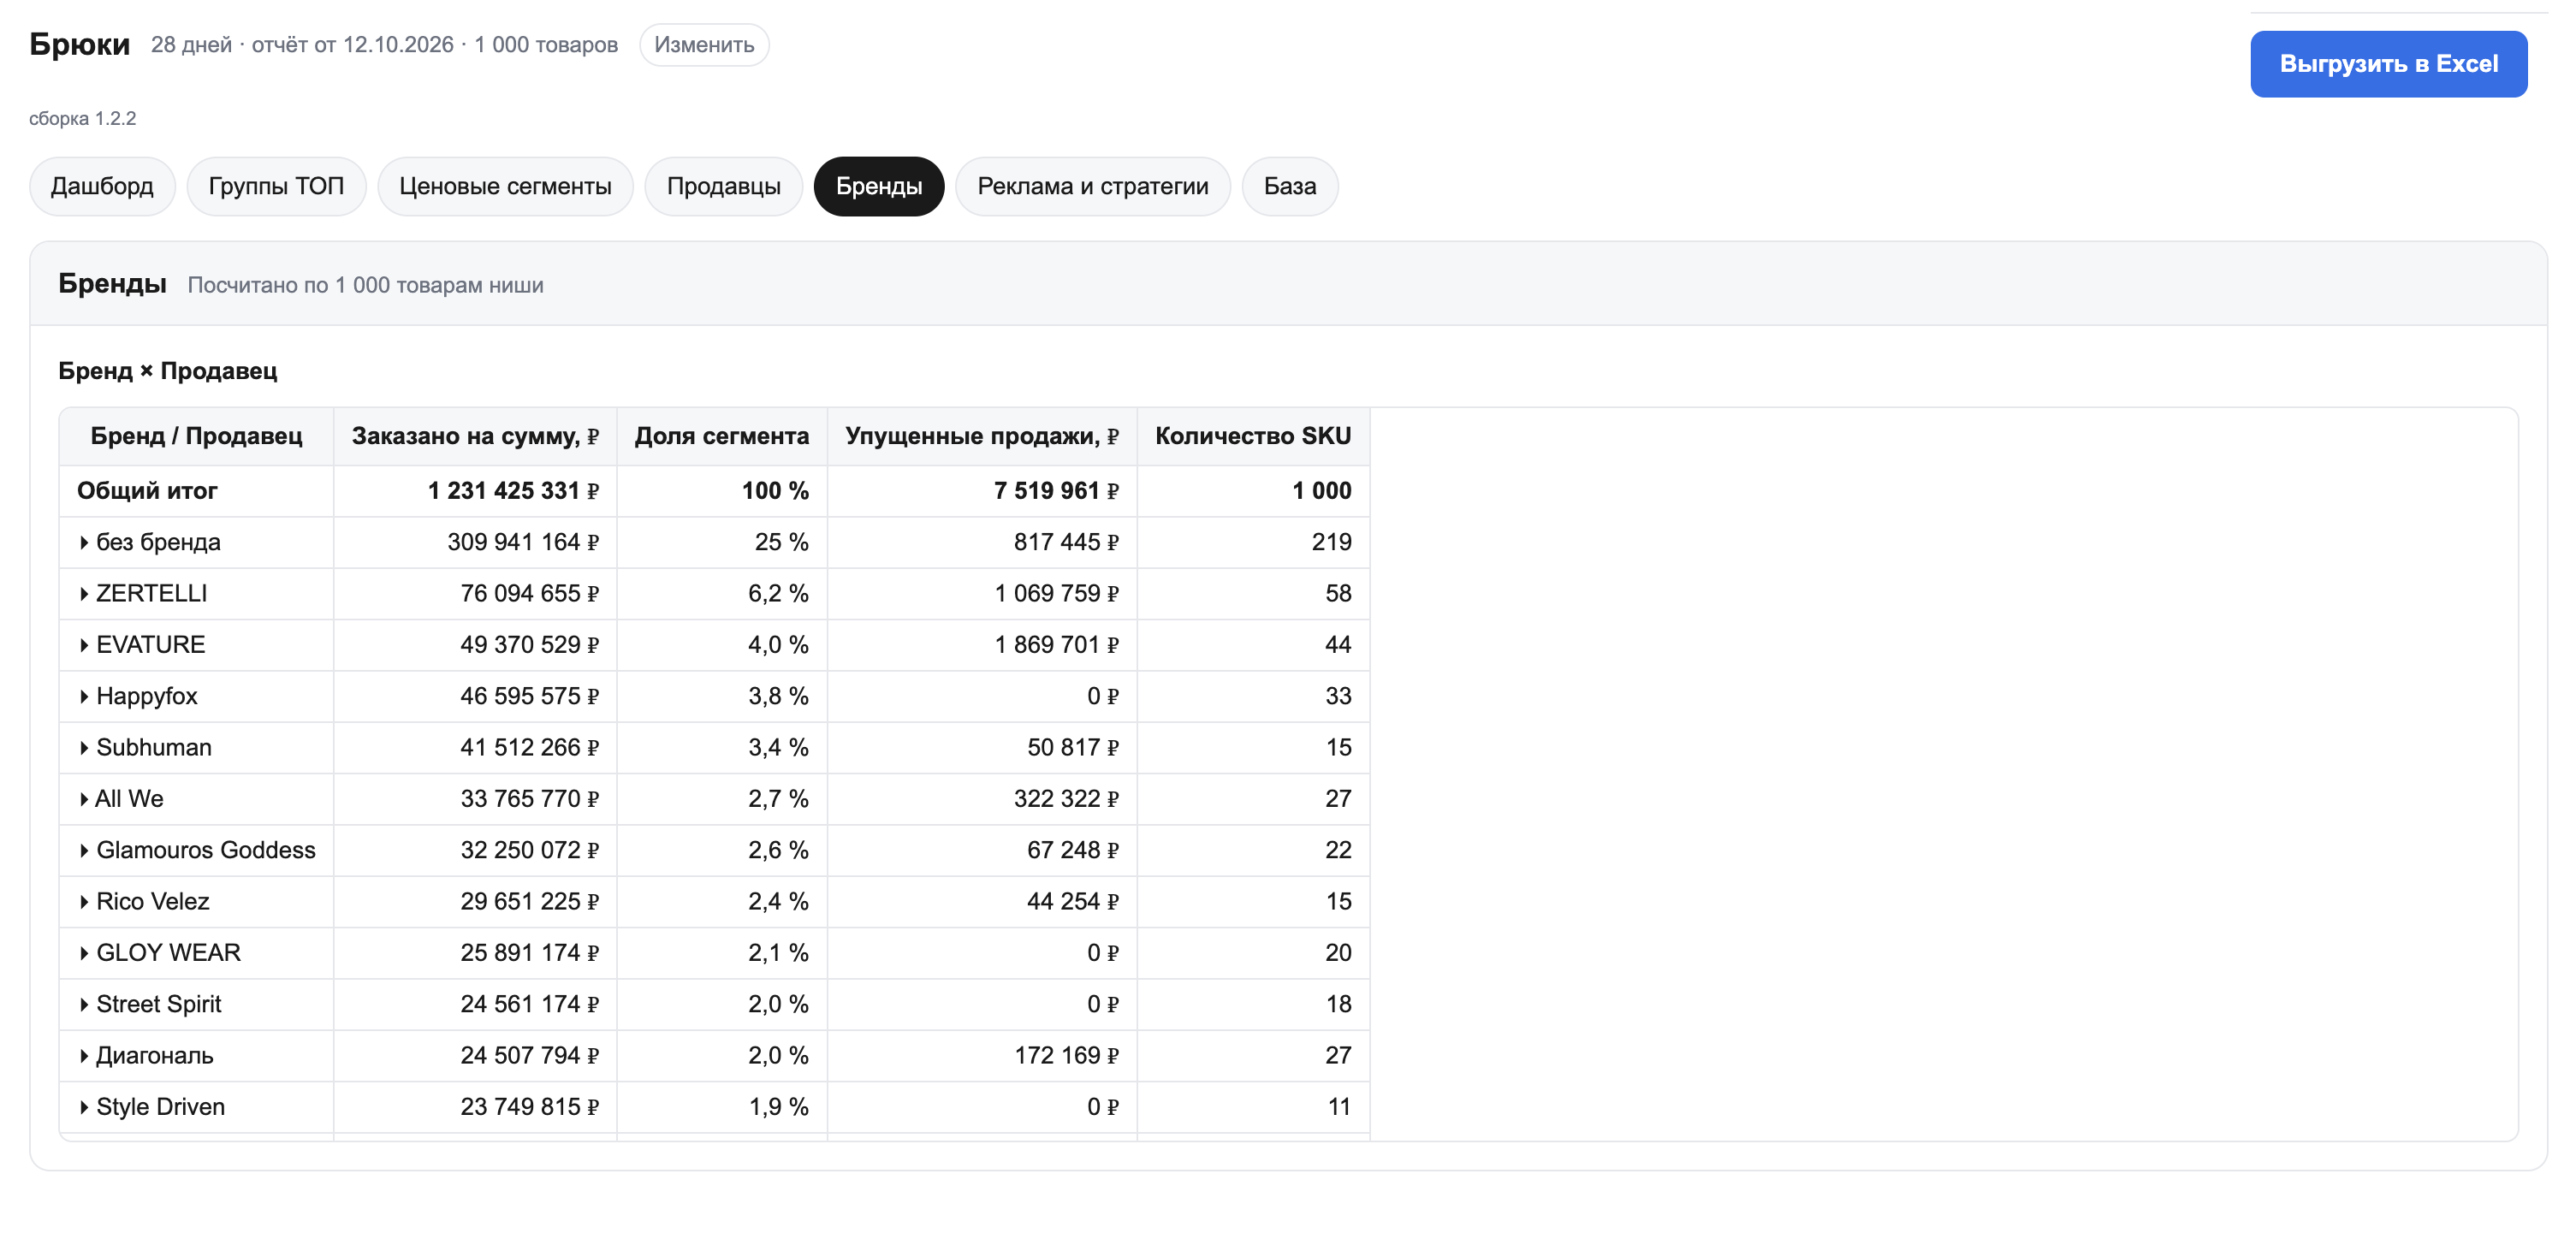This screenshot has width=2576, height=1239.
Task: Click the total value 1 231 425 331 ₽
Action: 513,491
